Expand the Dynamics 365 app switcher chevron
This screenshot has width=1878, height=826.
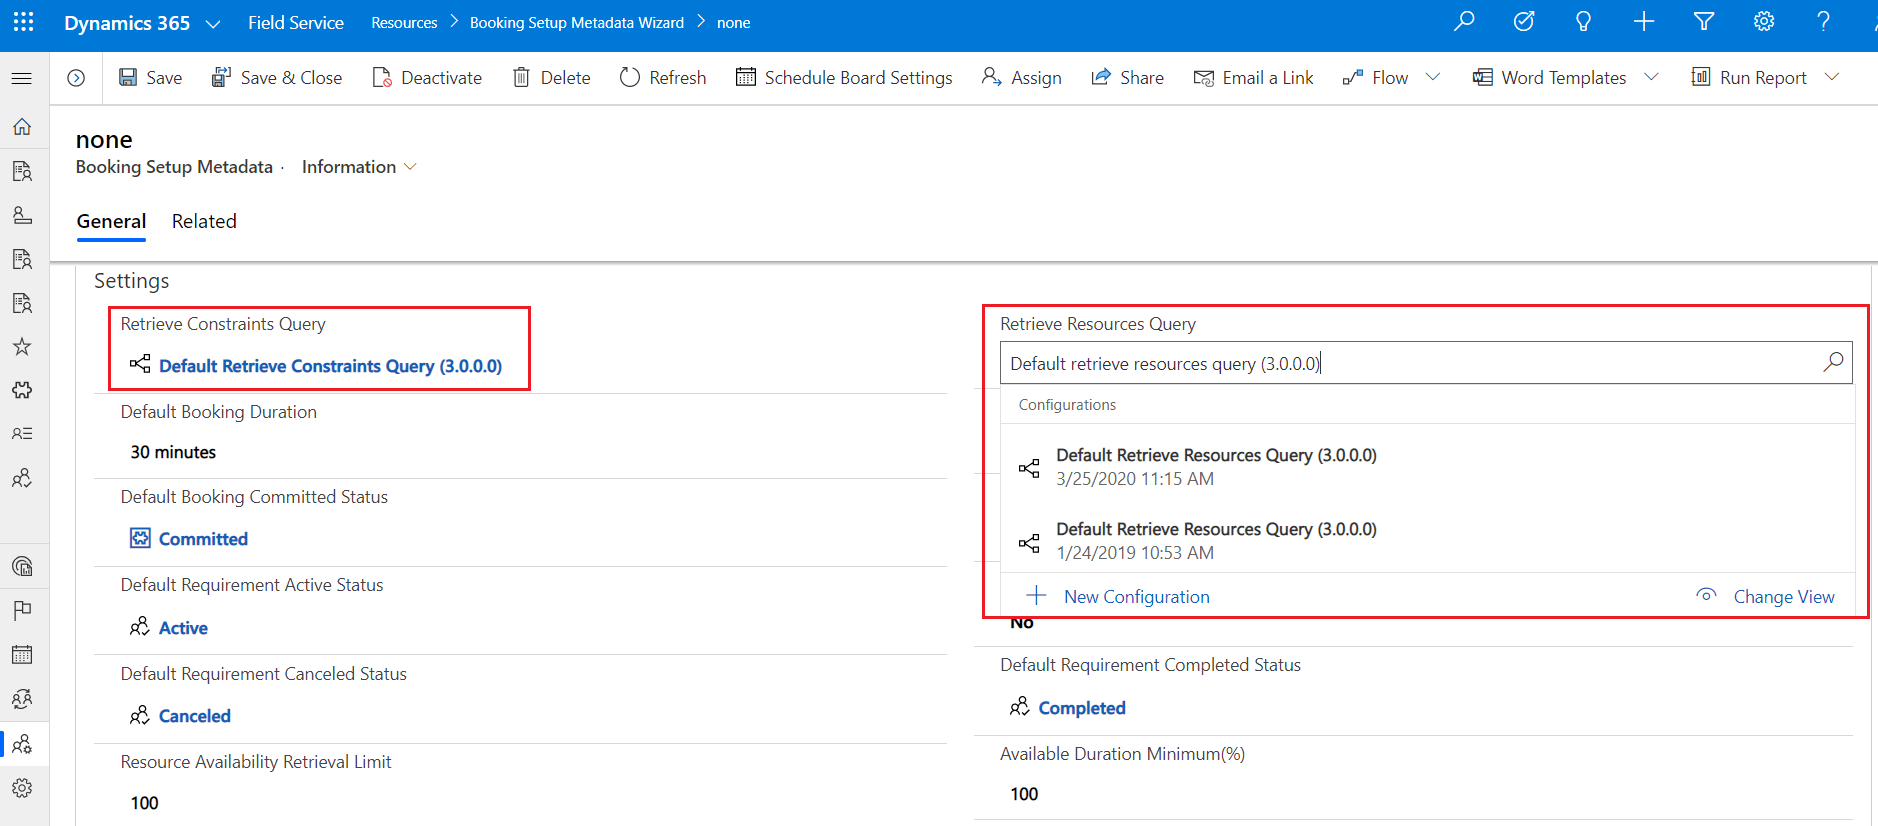213,23
